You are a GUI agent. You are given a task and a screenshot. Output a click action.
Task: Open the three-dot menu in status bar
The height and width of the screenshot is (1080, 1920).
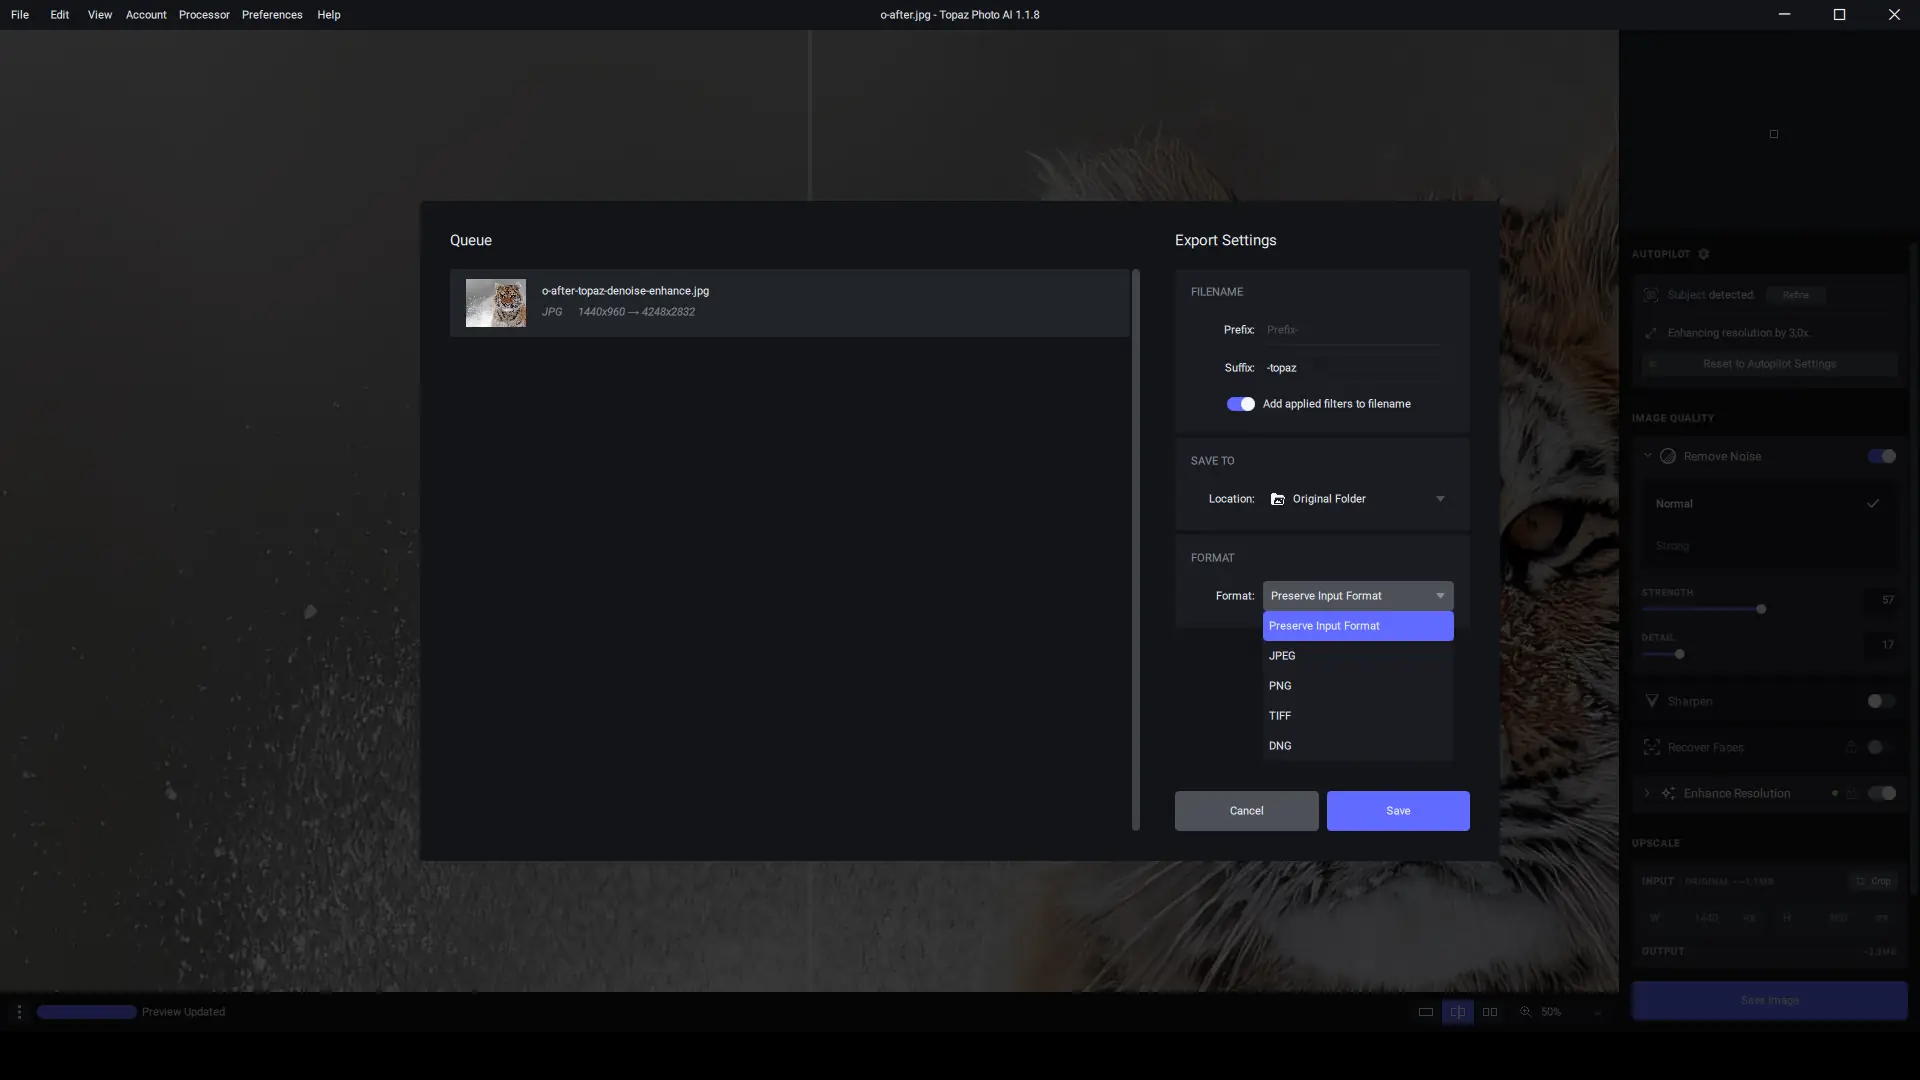[19, 1012]
